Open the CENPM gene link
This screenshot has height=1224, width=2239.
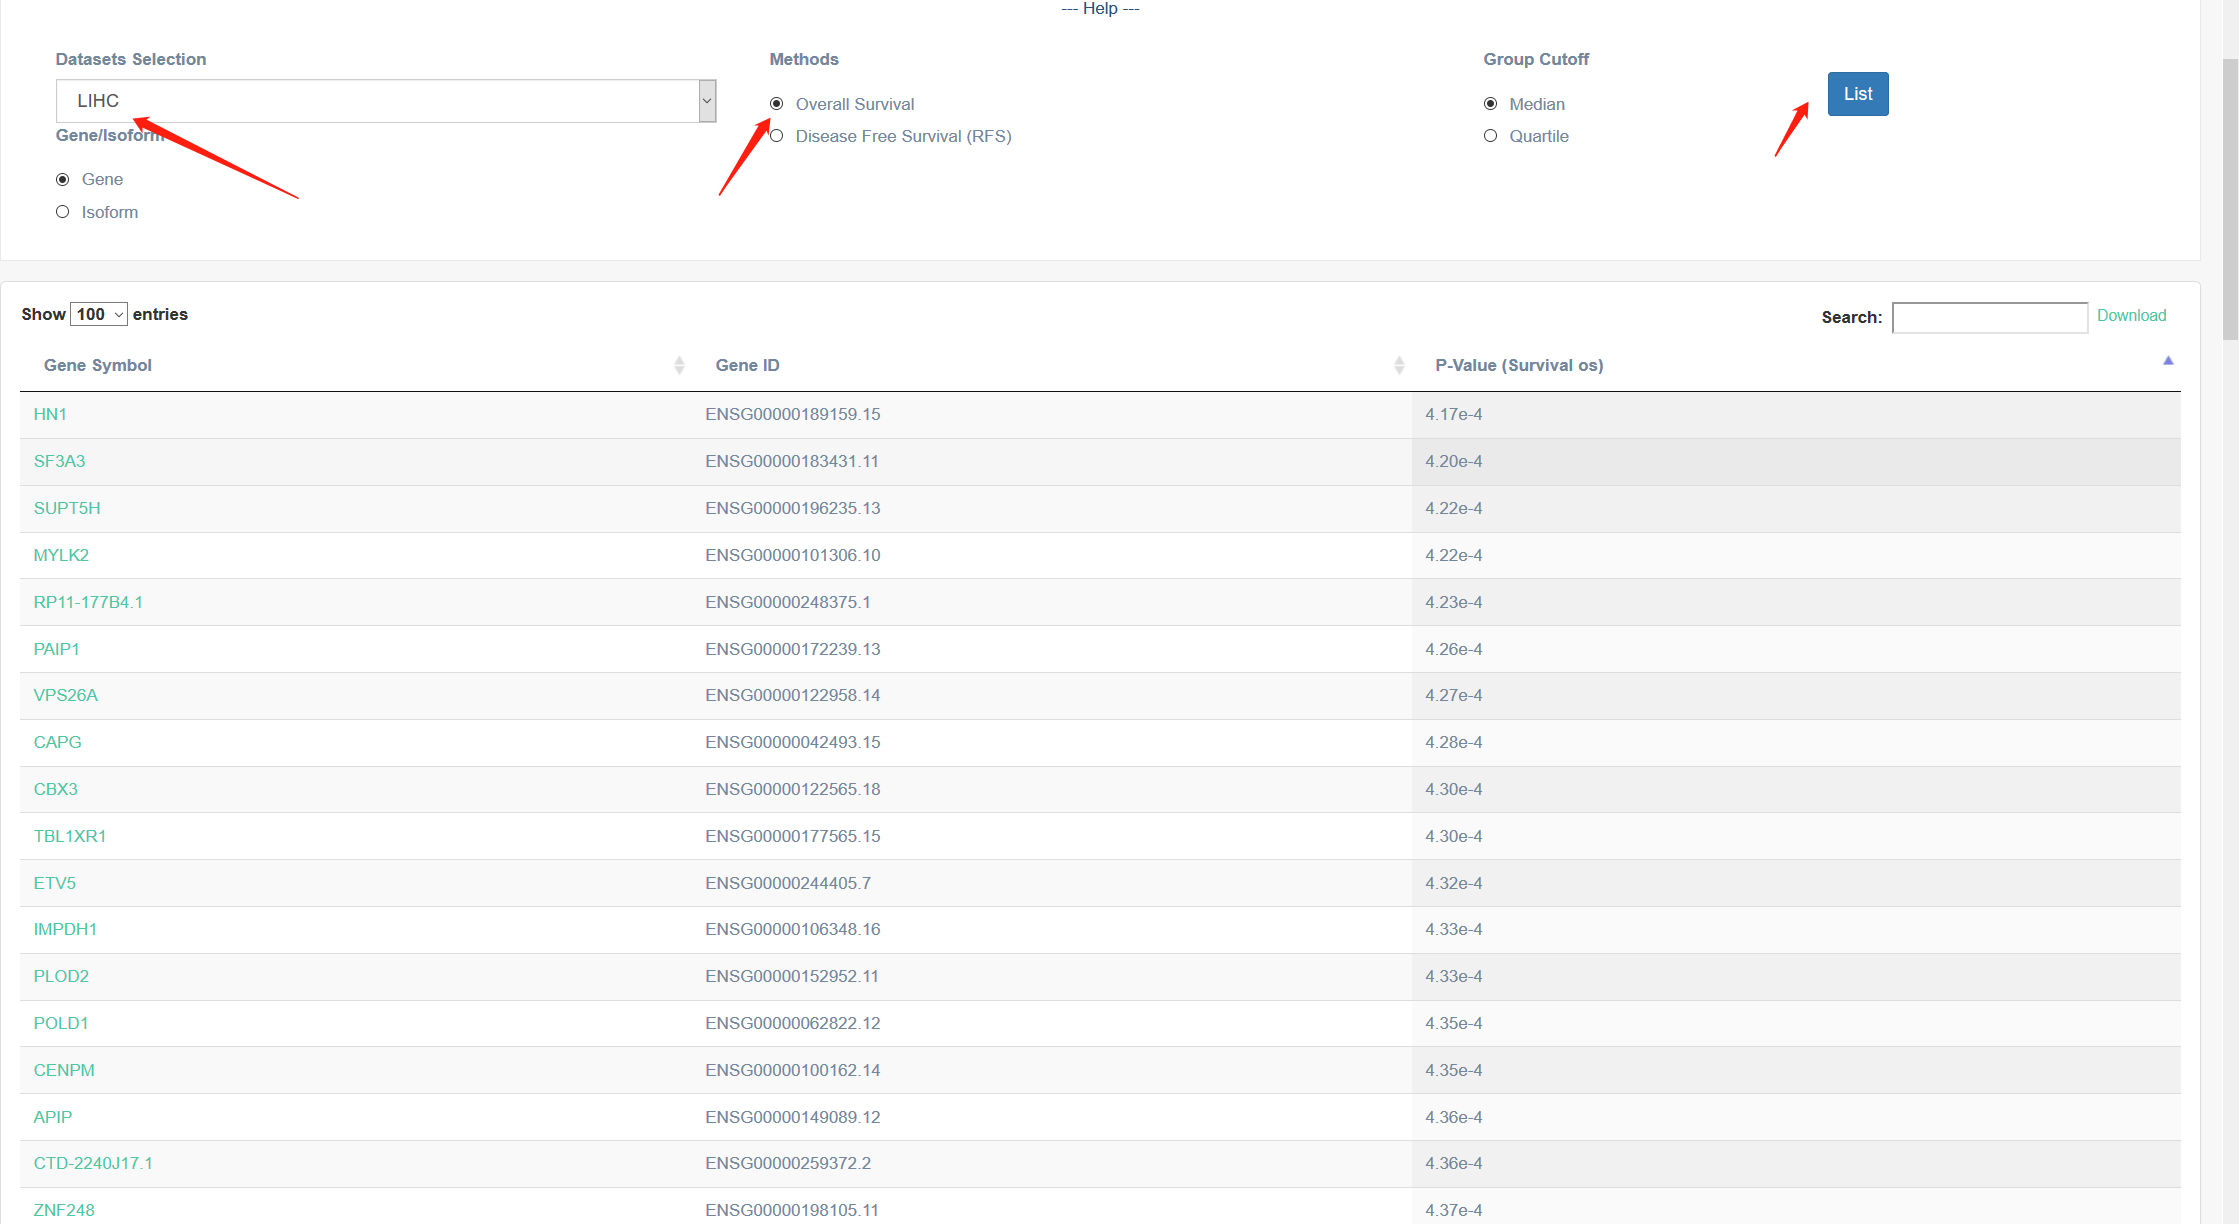click(x=64, y=1070)
